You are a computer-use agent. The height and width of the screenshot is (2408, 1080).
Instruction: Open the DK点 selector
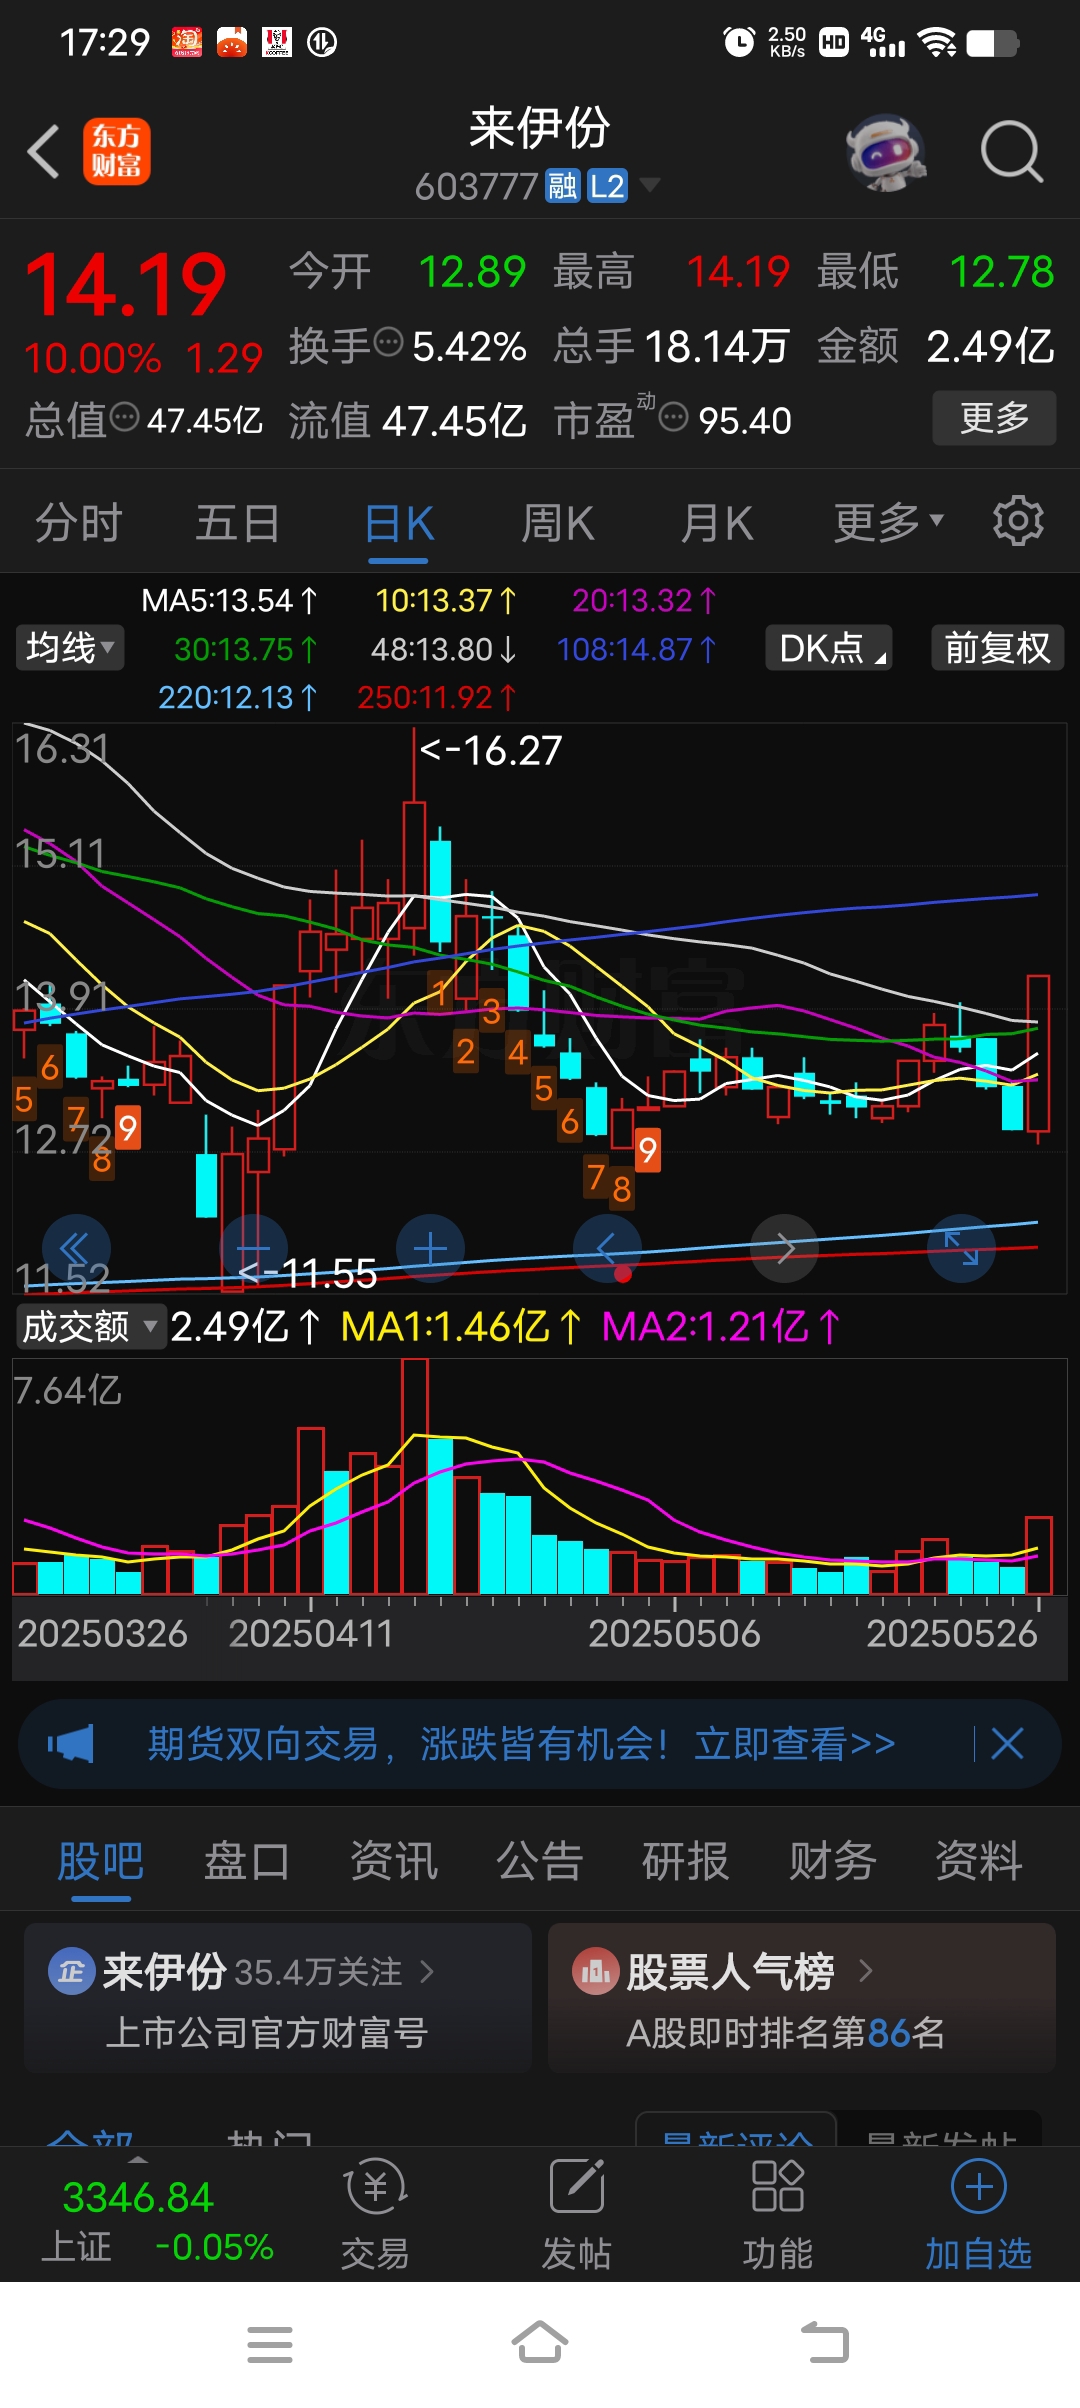click(829, 648)
